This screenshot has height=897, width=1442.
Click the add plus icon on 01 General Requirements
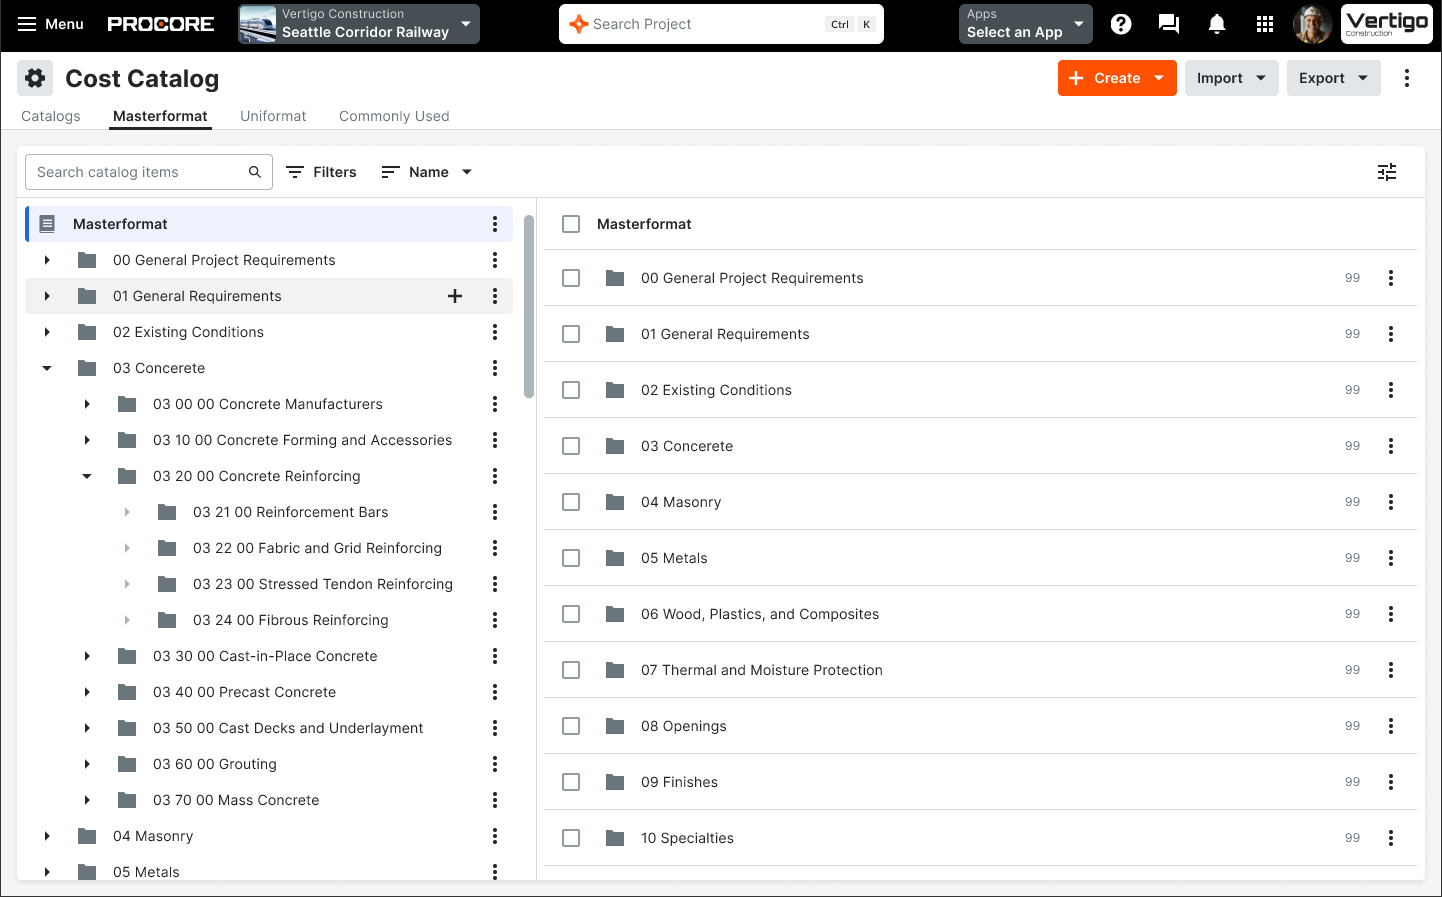pos(455,296)
